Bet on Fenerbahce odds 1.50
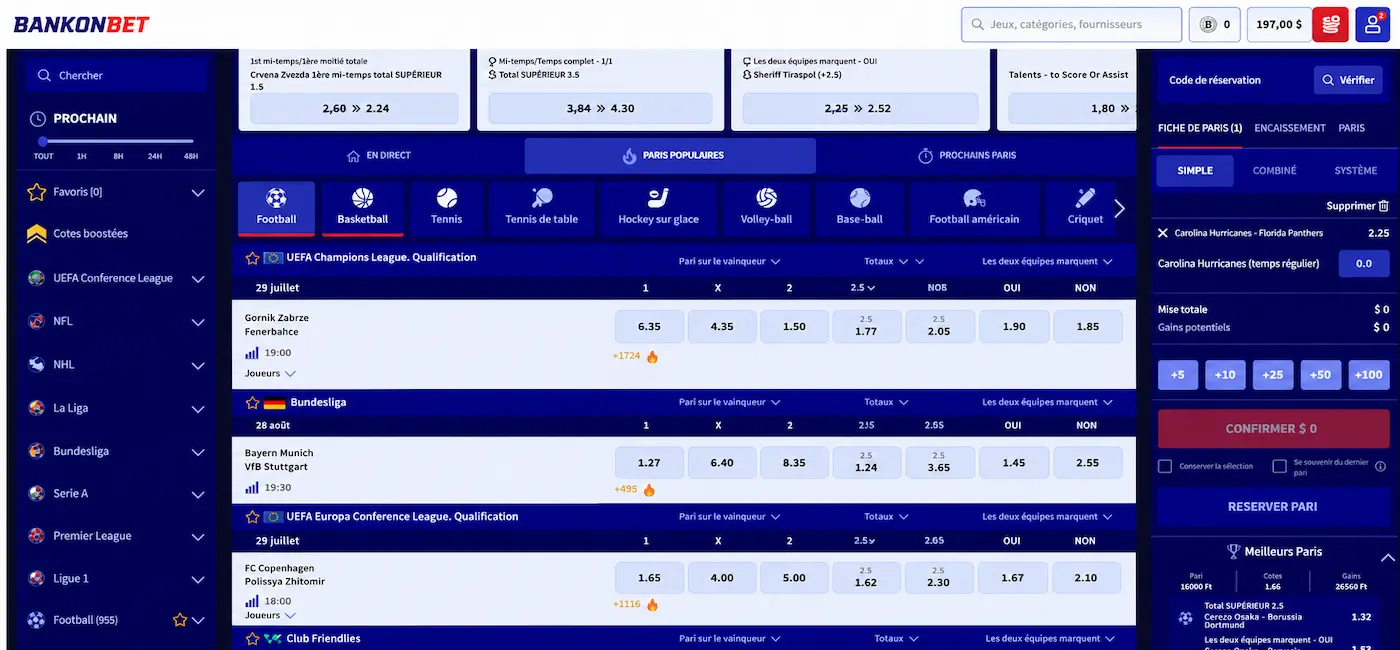The width and height of the screenshot is (1400, 650). (x=795, y=327)
